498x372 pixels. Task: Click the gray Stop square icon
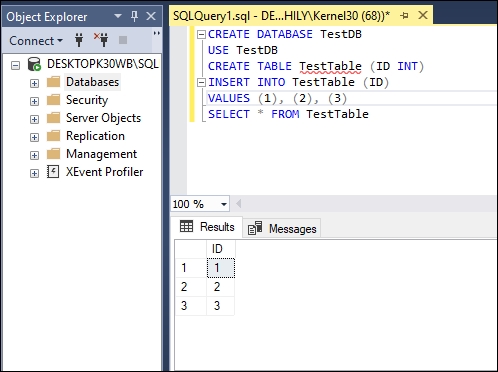tap(123, 40)
